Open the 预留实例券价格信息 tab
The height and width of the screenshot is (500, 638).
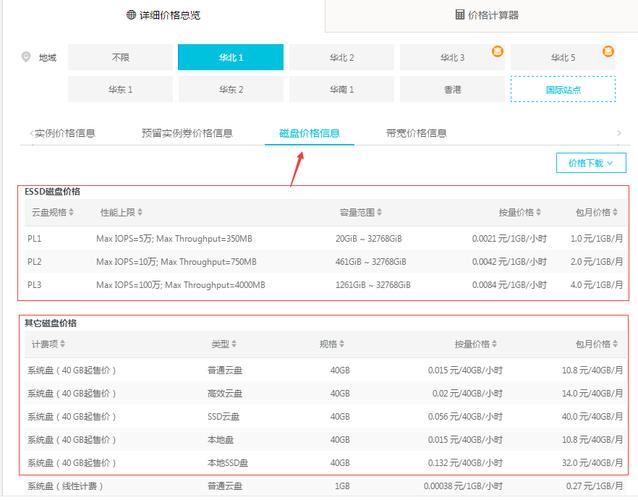[x=187, y=133]
